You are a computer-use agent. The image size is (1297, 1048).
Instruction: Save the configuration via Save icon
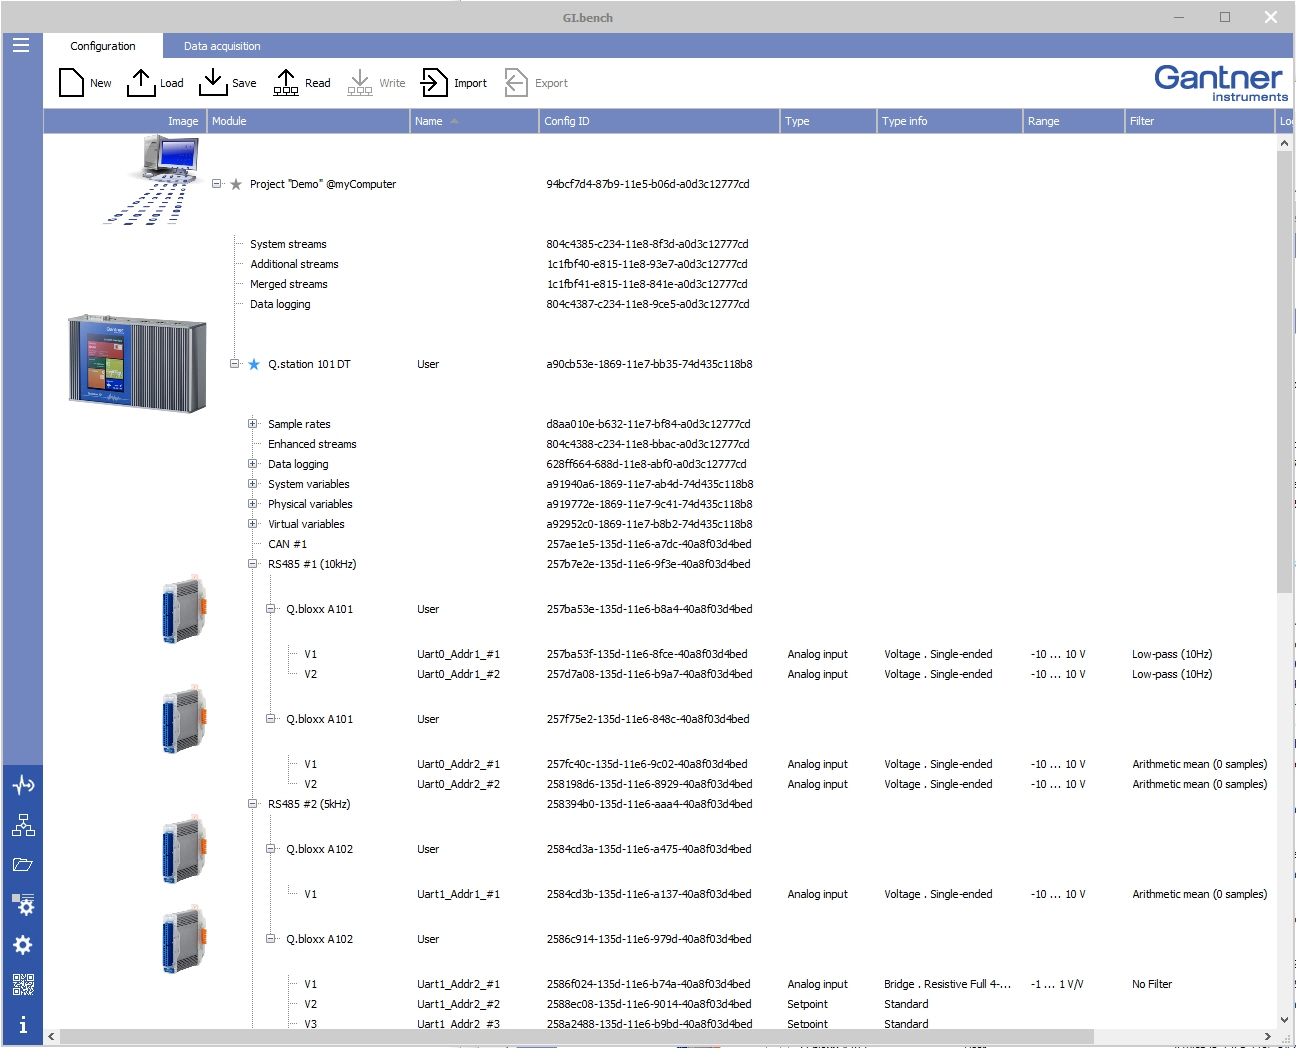[x=213, y=83]
